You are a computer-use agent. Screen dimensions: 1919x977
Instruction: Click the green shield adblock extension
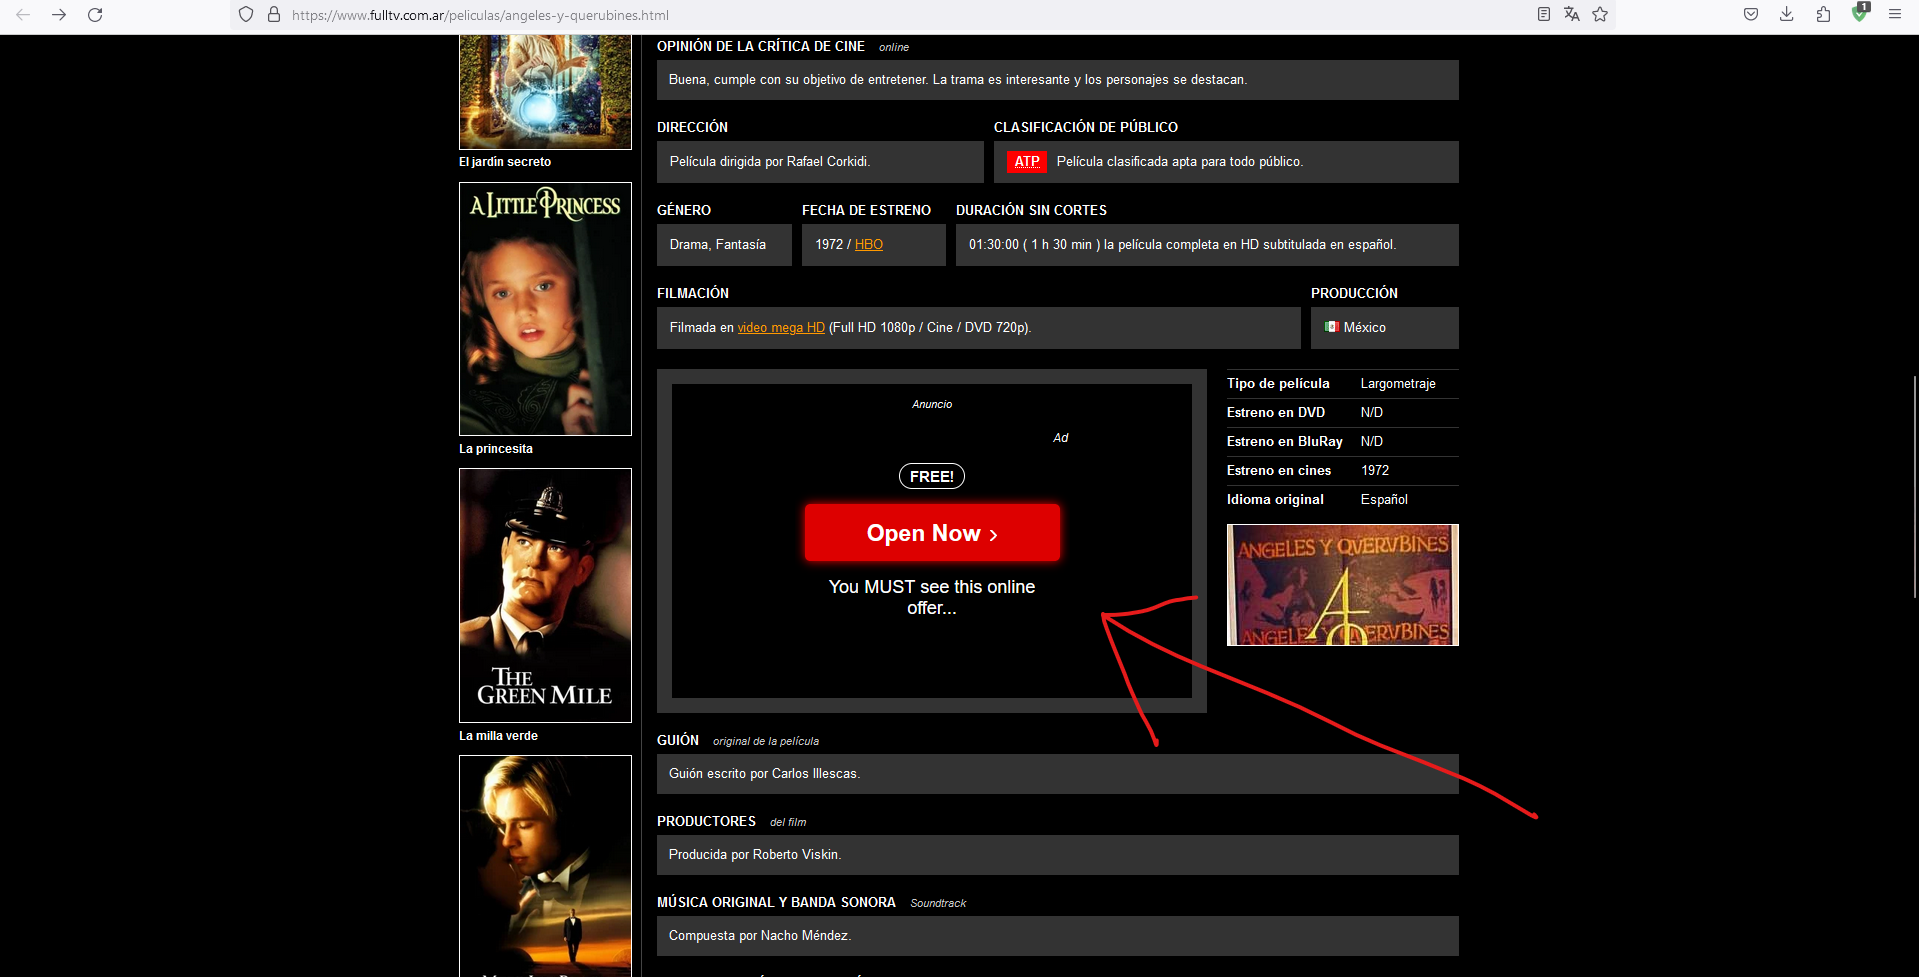point(1859,14)
